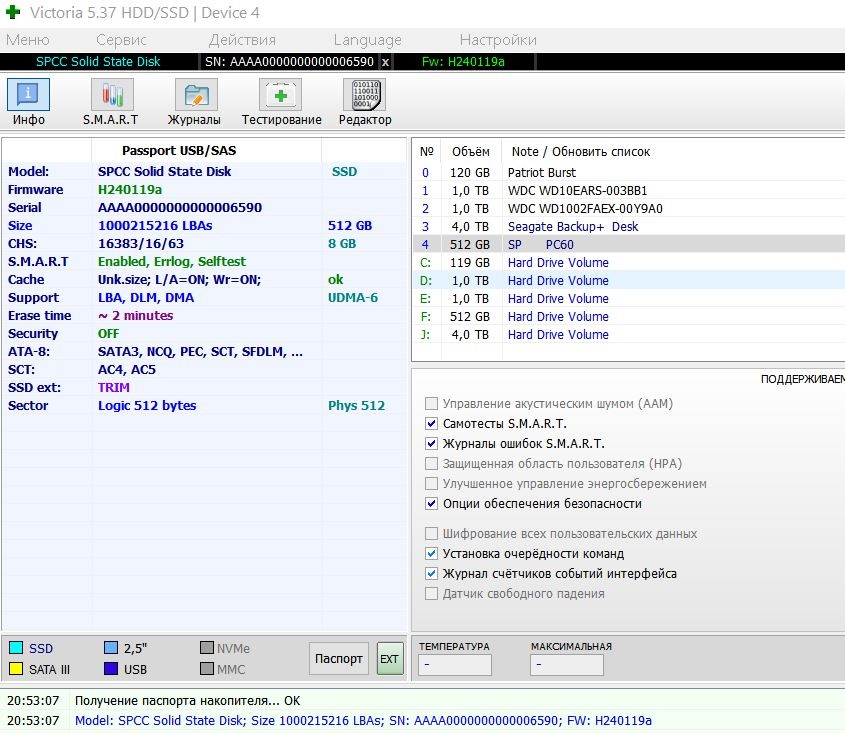Toggle Шифрование всех пользовательских данных checkbox
Image resolution: width=845 pixels, height=733 pixels.
tap(431, 534)
